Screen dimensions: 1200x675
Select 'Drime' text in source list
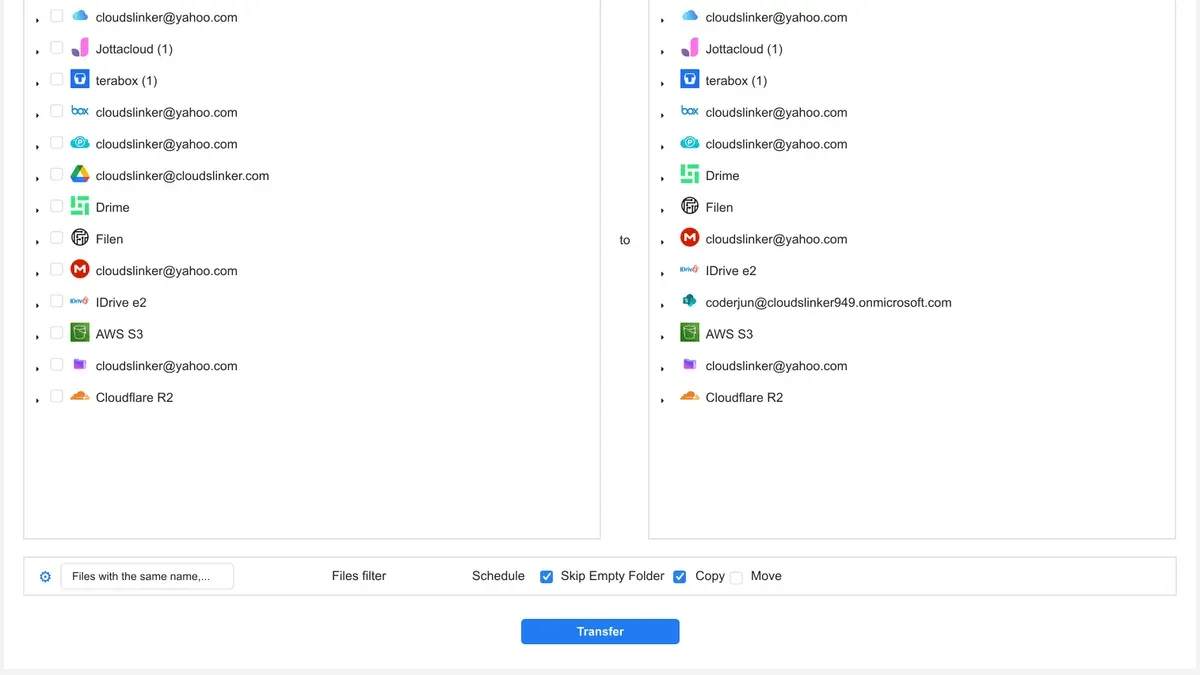pos(112,207)
